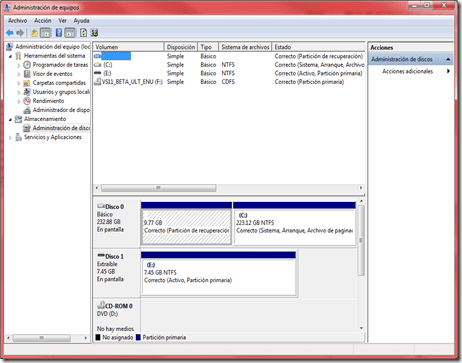Viewport: 462px width, 363px height.
Task: Click the Usuarios y grupos locales icon
Action: click(27, 92)
